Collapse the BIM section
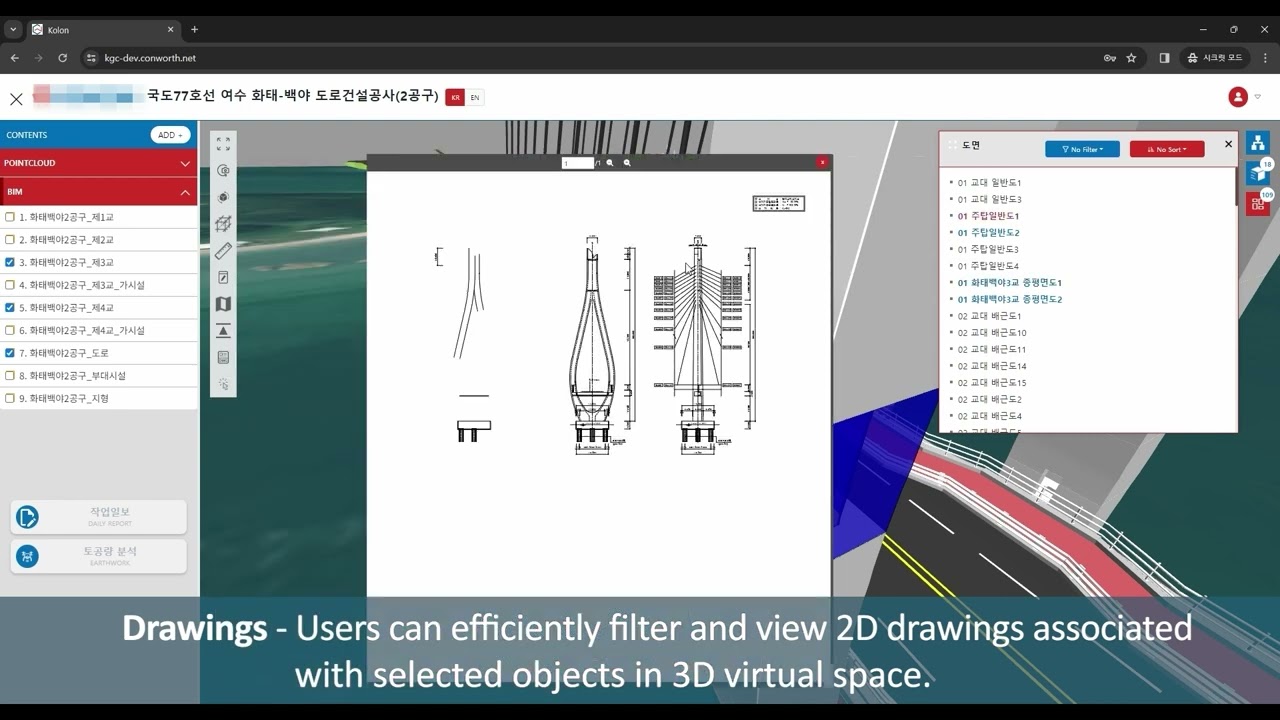 98,191
